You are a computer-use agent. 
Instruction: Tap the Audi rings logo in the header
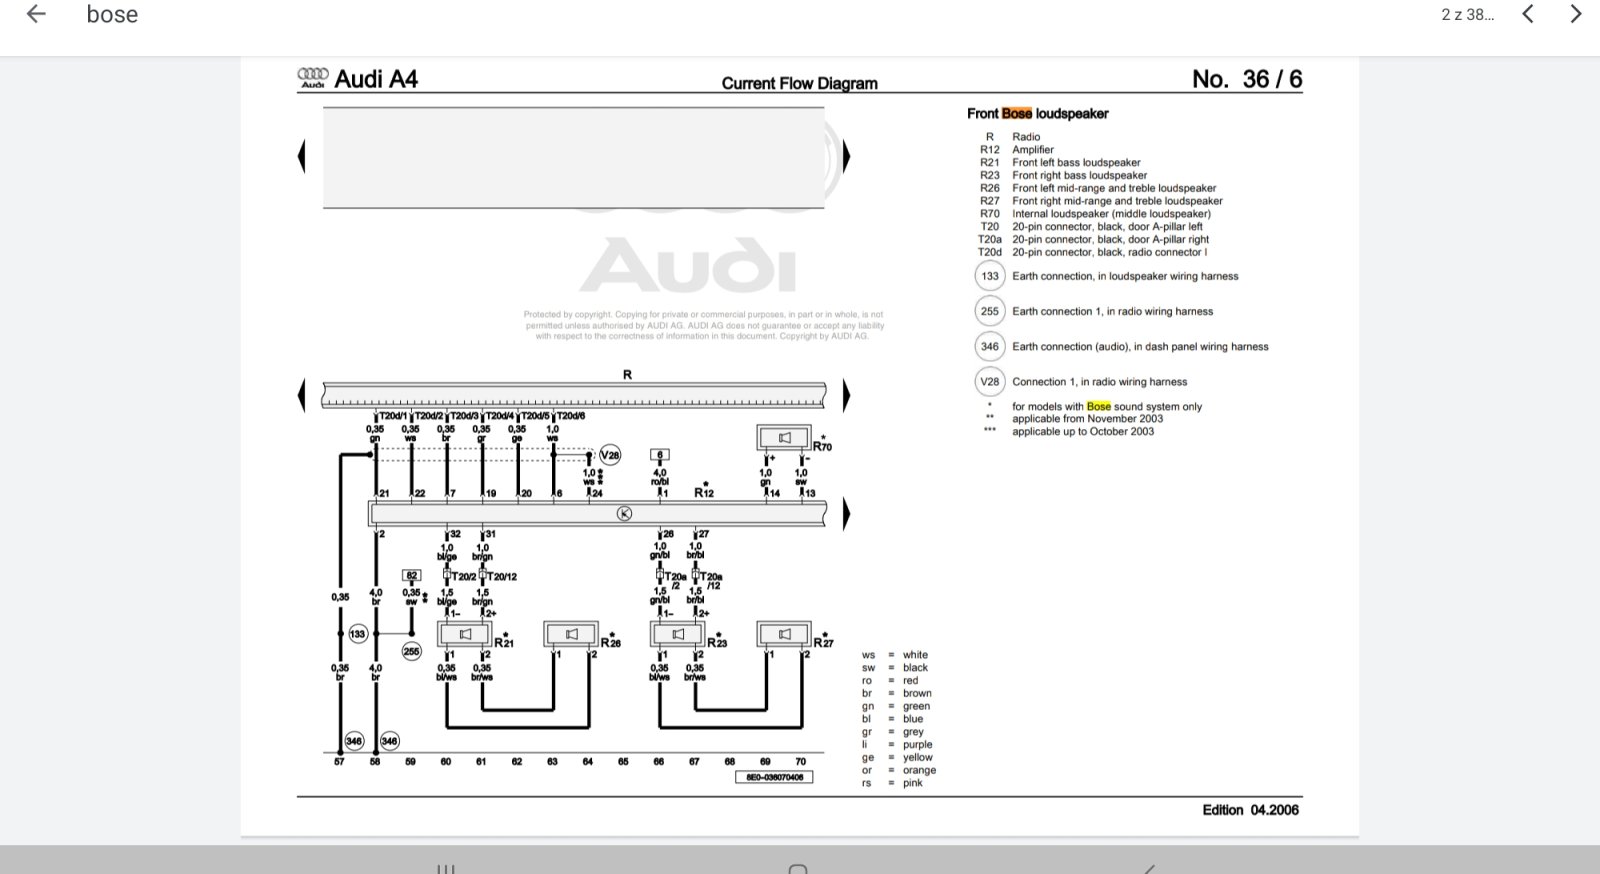(313, 78)
